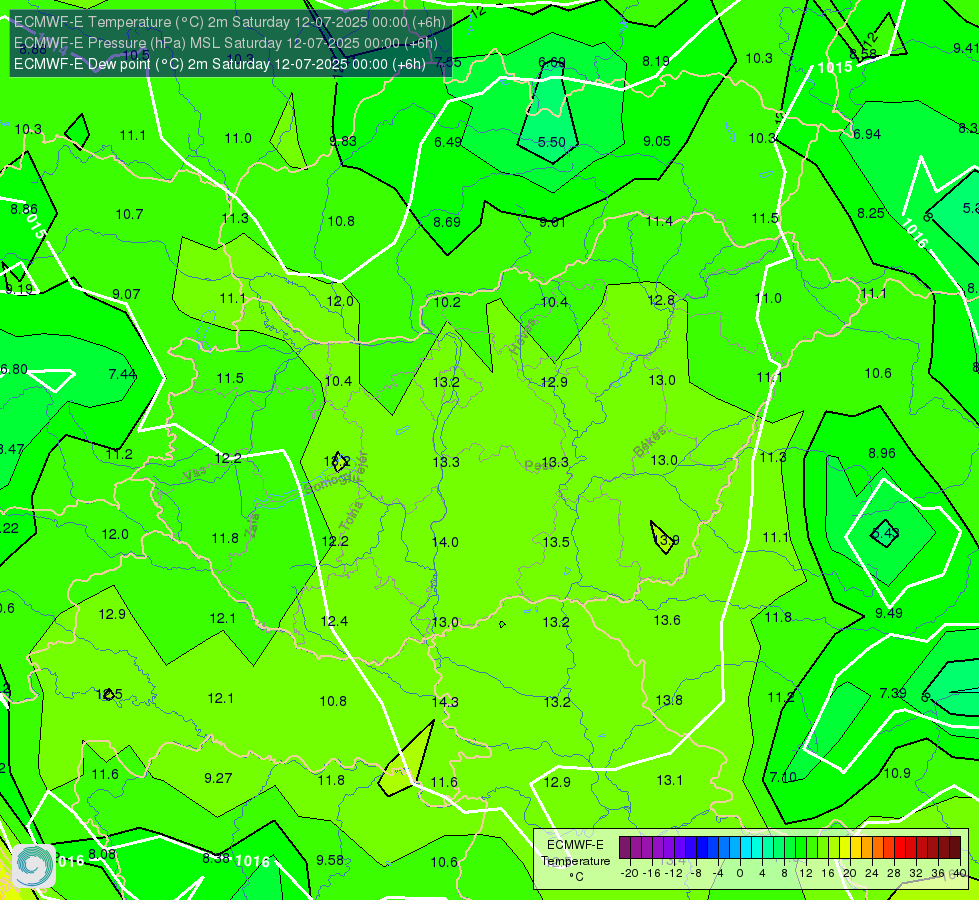
Task: Click the 13.5 temperature value
Action: (556, 542)
